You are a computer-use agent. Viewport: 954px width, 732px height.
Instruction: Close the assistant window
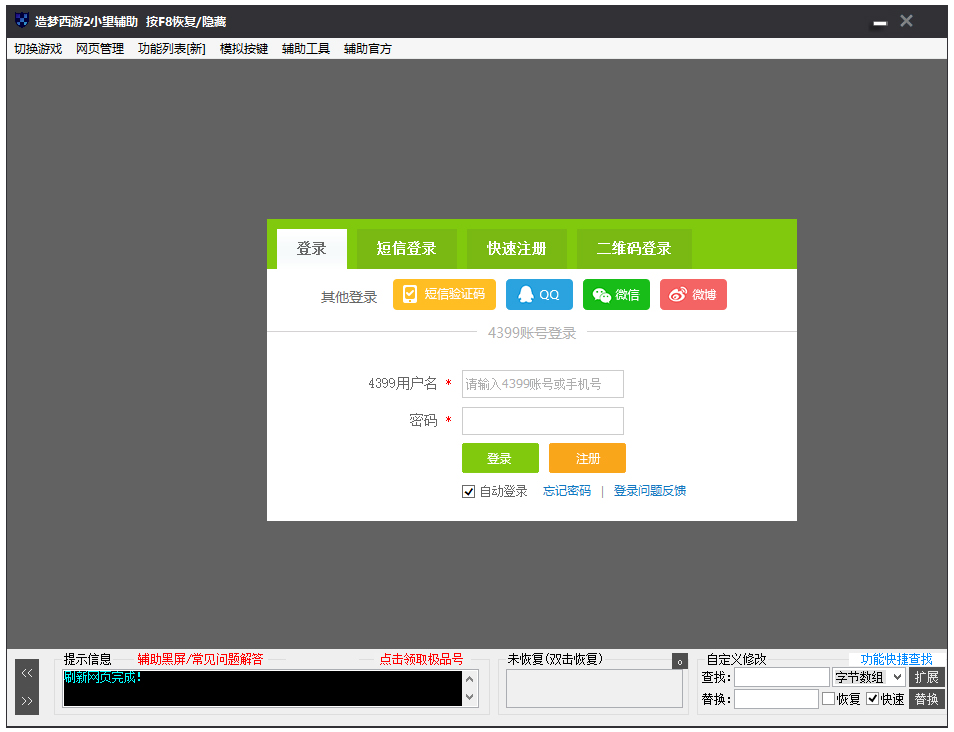tap(907, 21)
